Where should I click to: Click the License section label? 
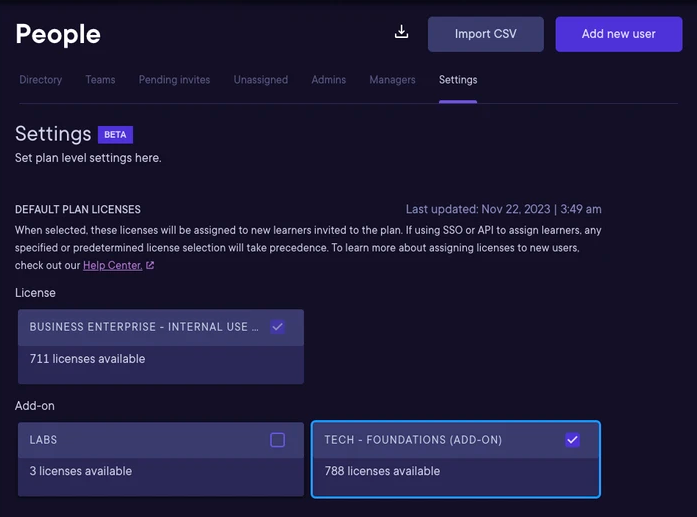pos(35,293)
